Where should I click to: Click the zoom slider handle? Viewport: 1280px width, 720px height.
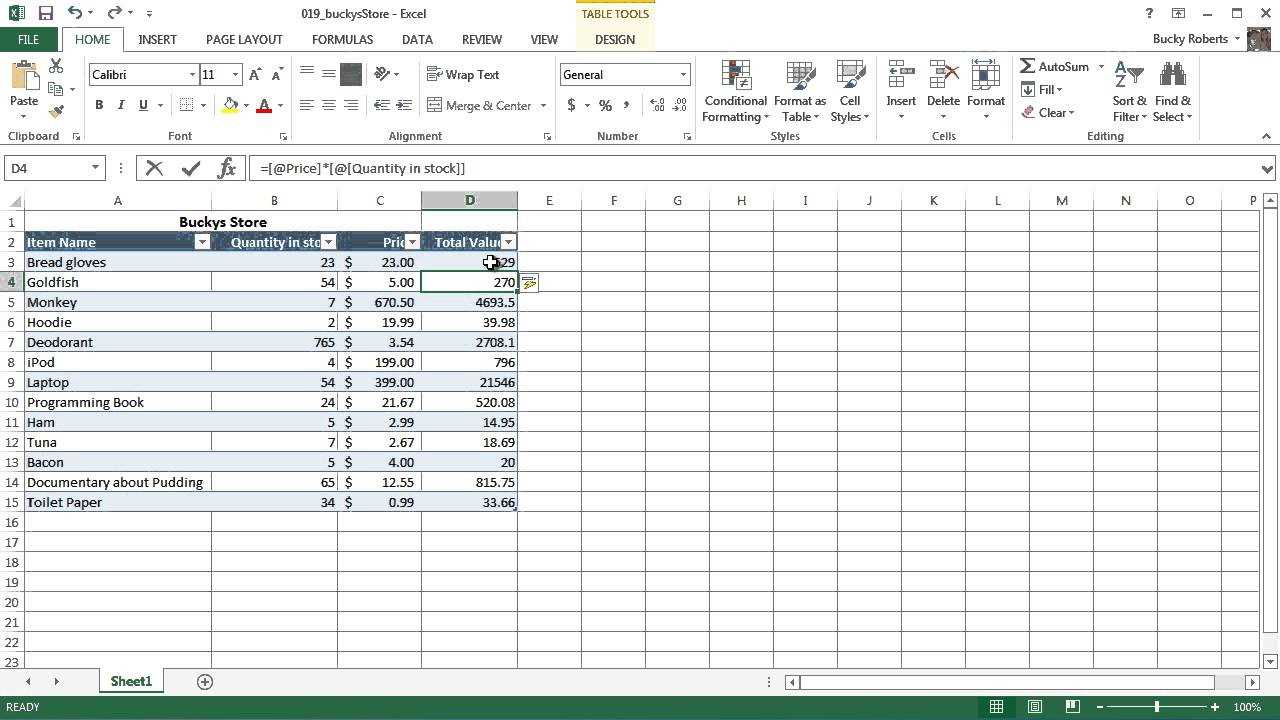point(1157,707)
